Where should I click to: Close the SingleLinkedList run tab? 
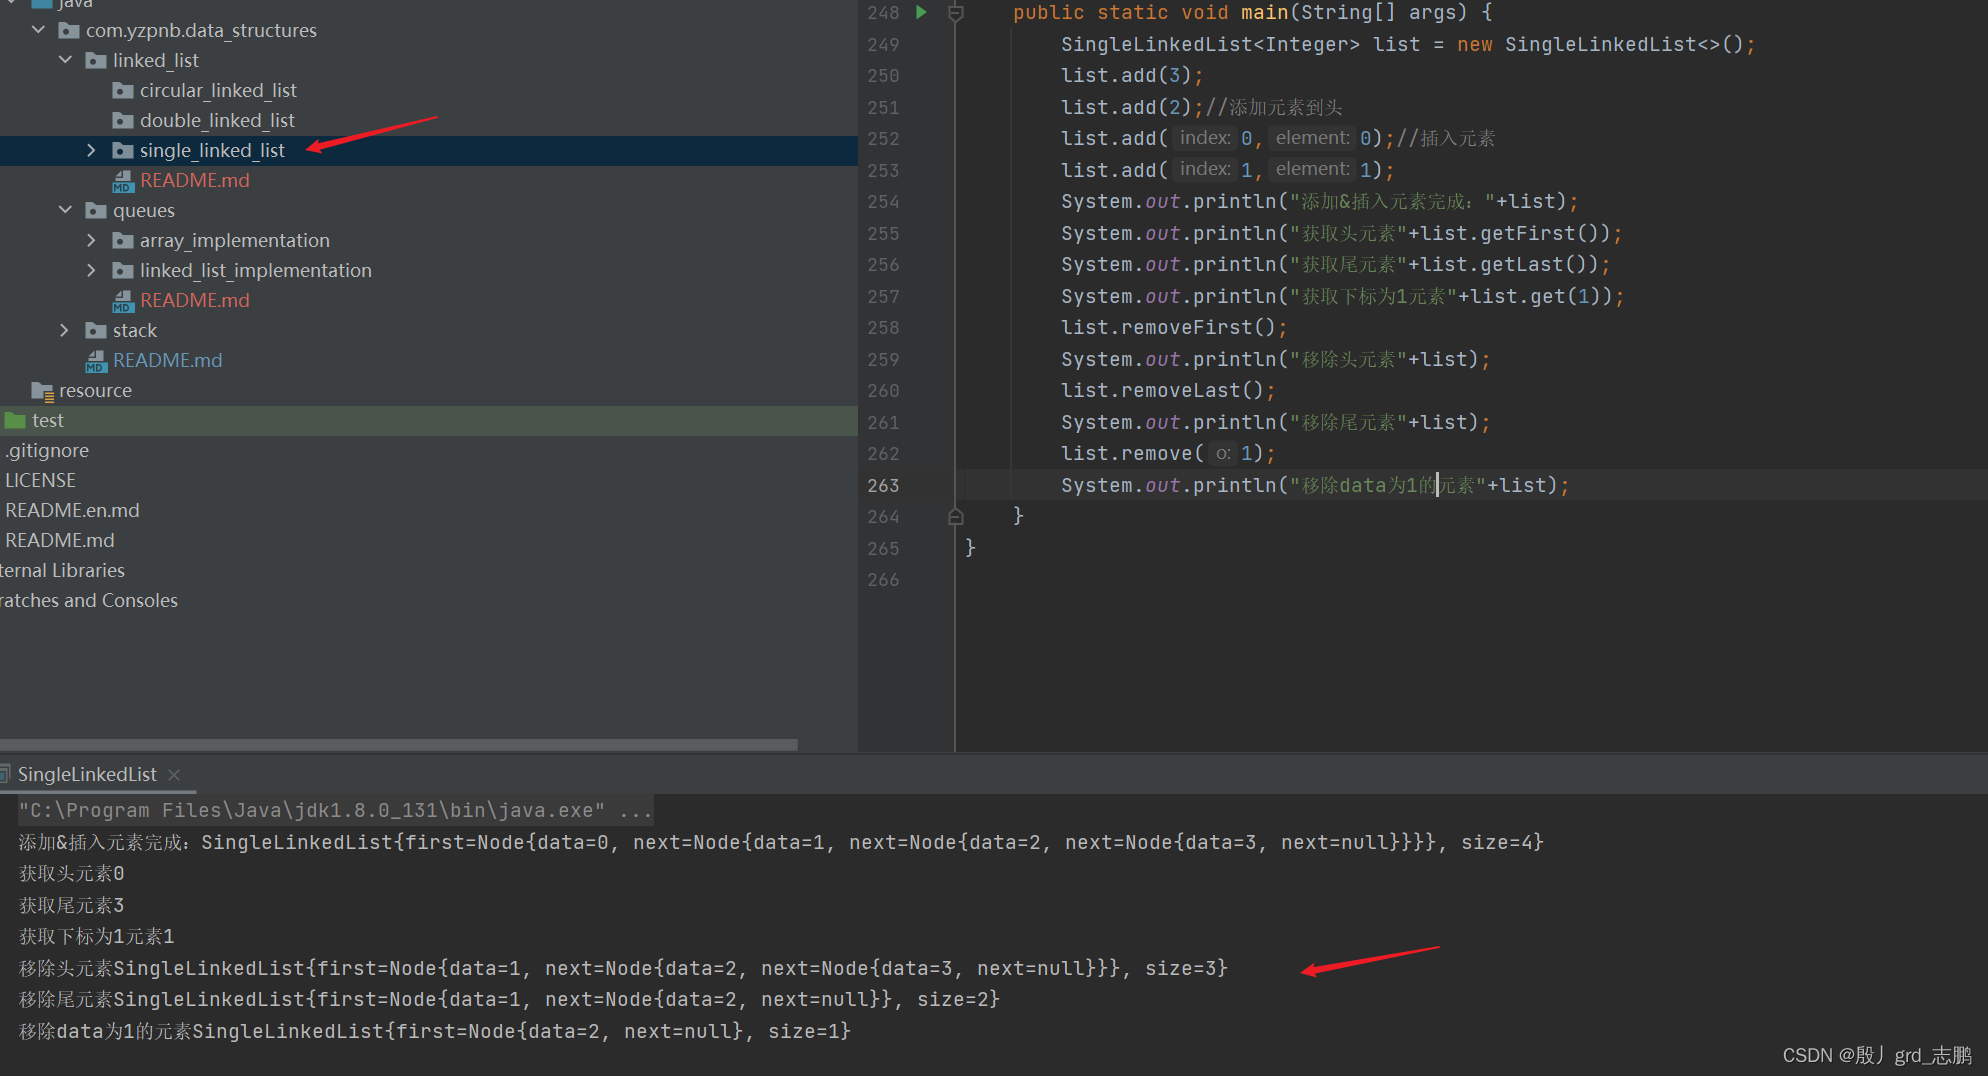click(174, 774)
